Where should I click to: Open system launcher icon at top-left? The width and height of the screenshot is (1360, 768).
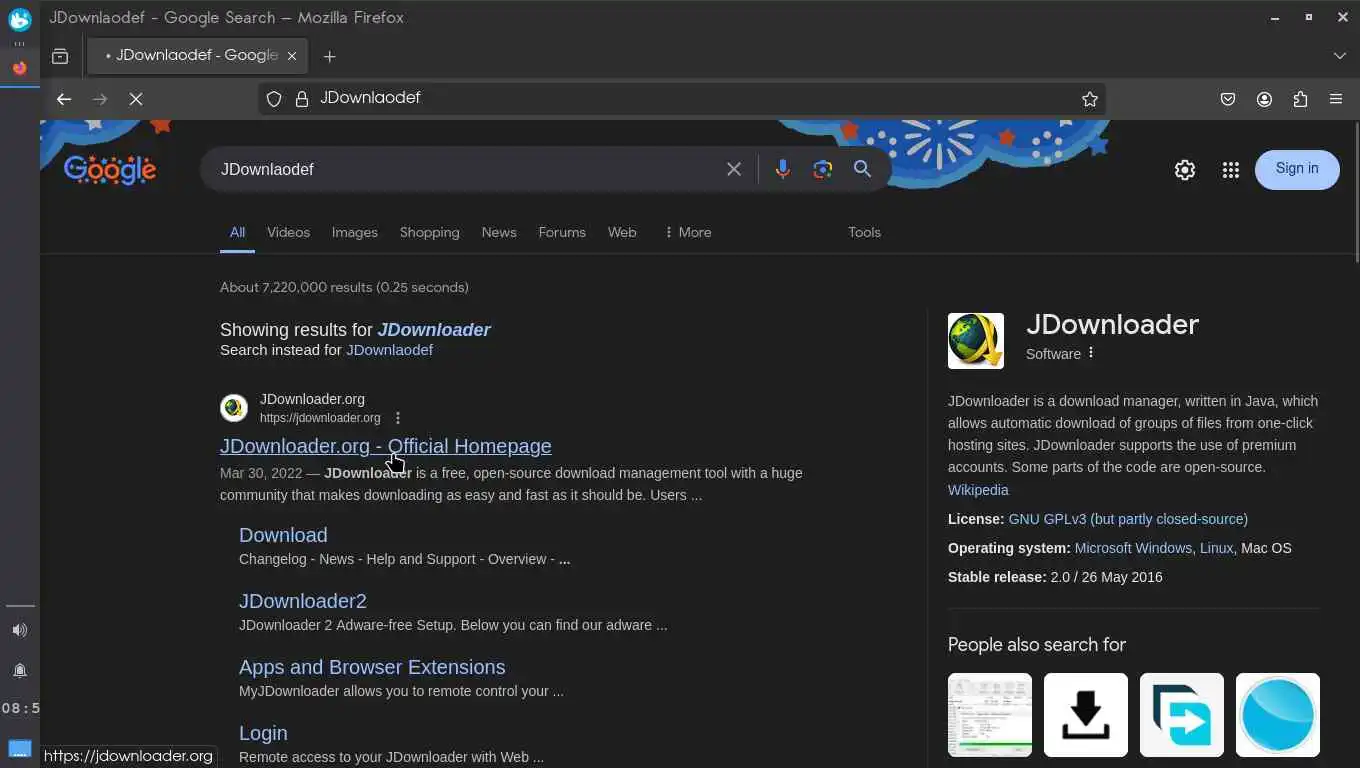tap(20, 18)
